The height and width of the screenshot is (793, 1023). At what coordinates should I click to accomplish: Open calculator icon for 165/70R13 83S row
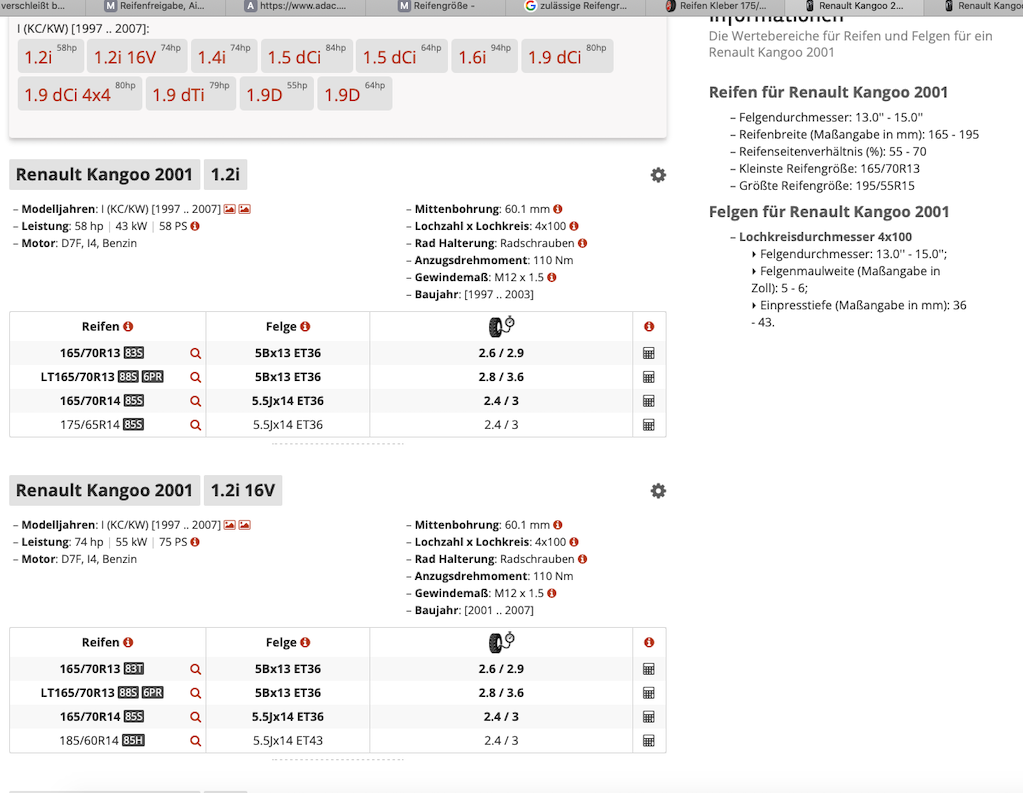tap(649, 354)
